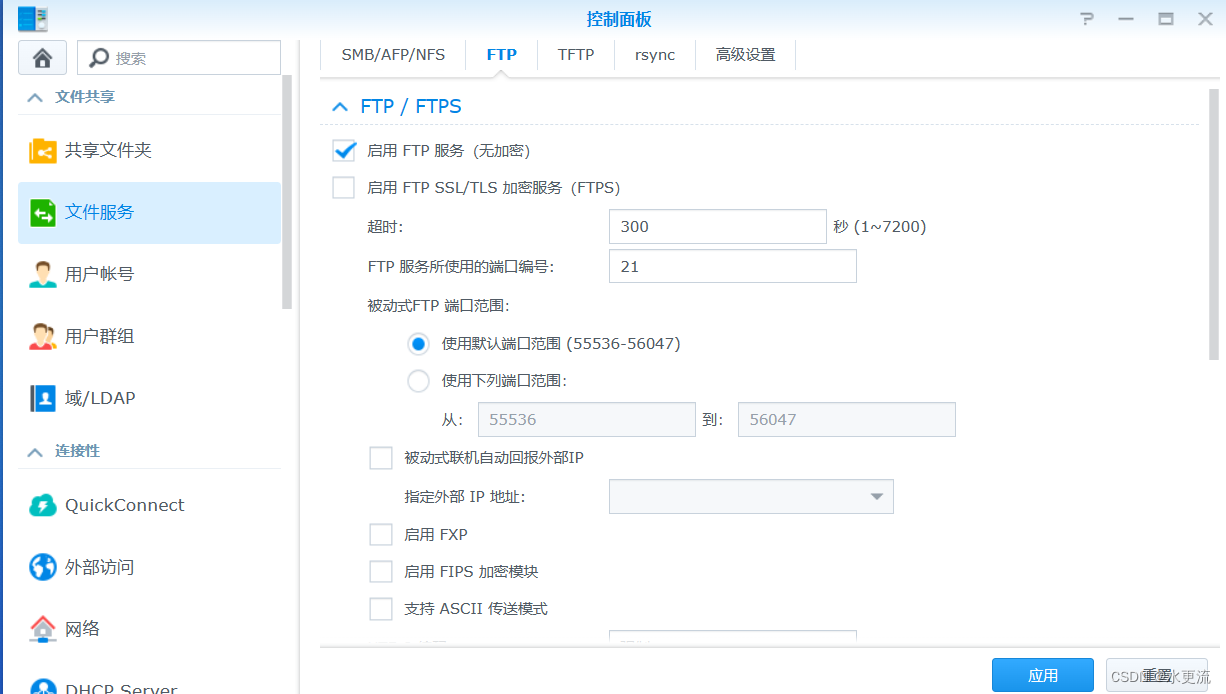
Task: Click the main panel vertical scrollbar
Action: click(x=1214, y=225)
